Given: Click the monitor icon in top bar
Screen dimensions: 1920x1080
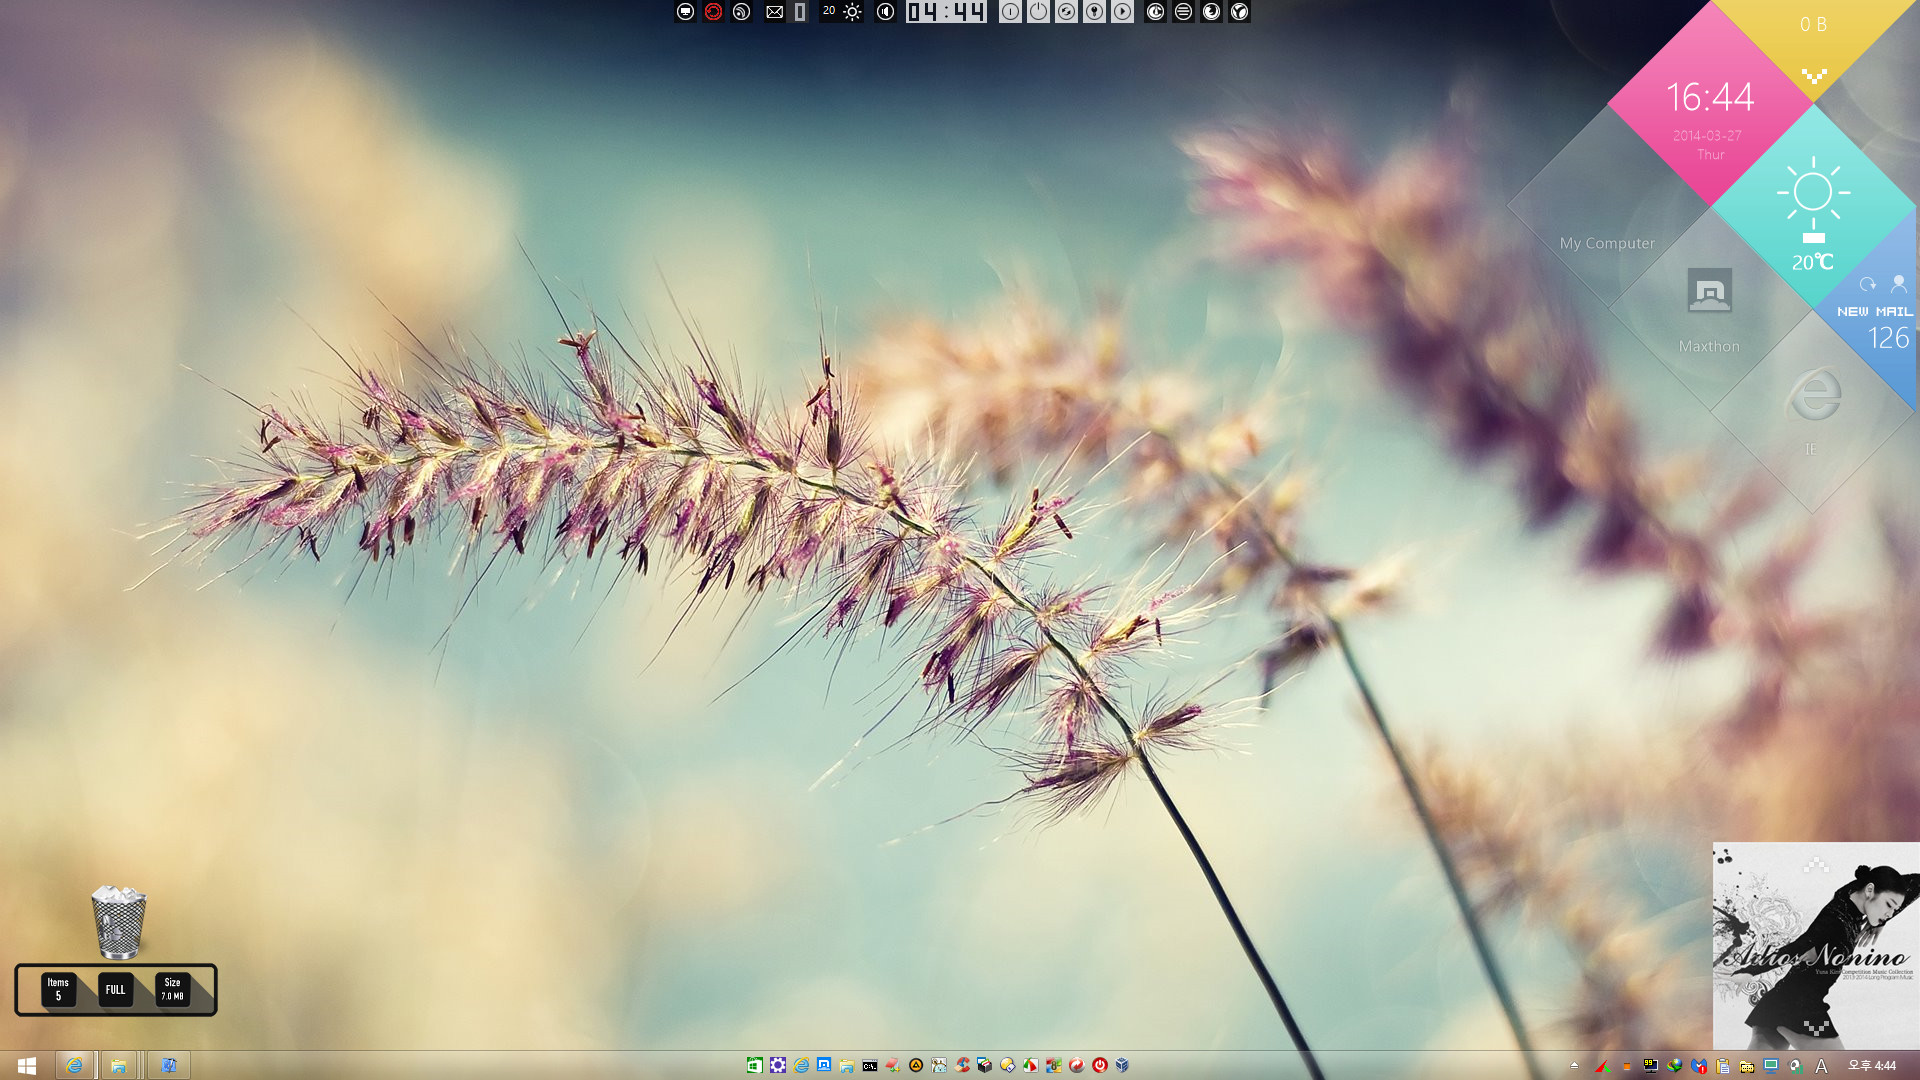Looking at the screenshot, I should (x=685, y=12).
